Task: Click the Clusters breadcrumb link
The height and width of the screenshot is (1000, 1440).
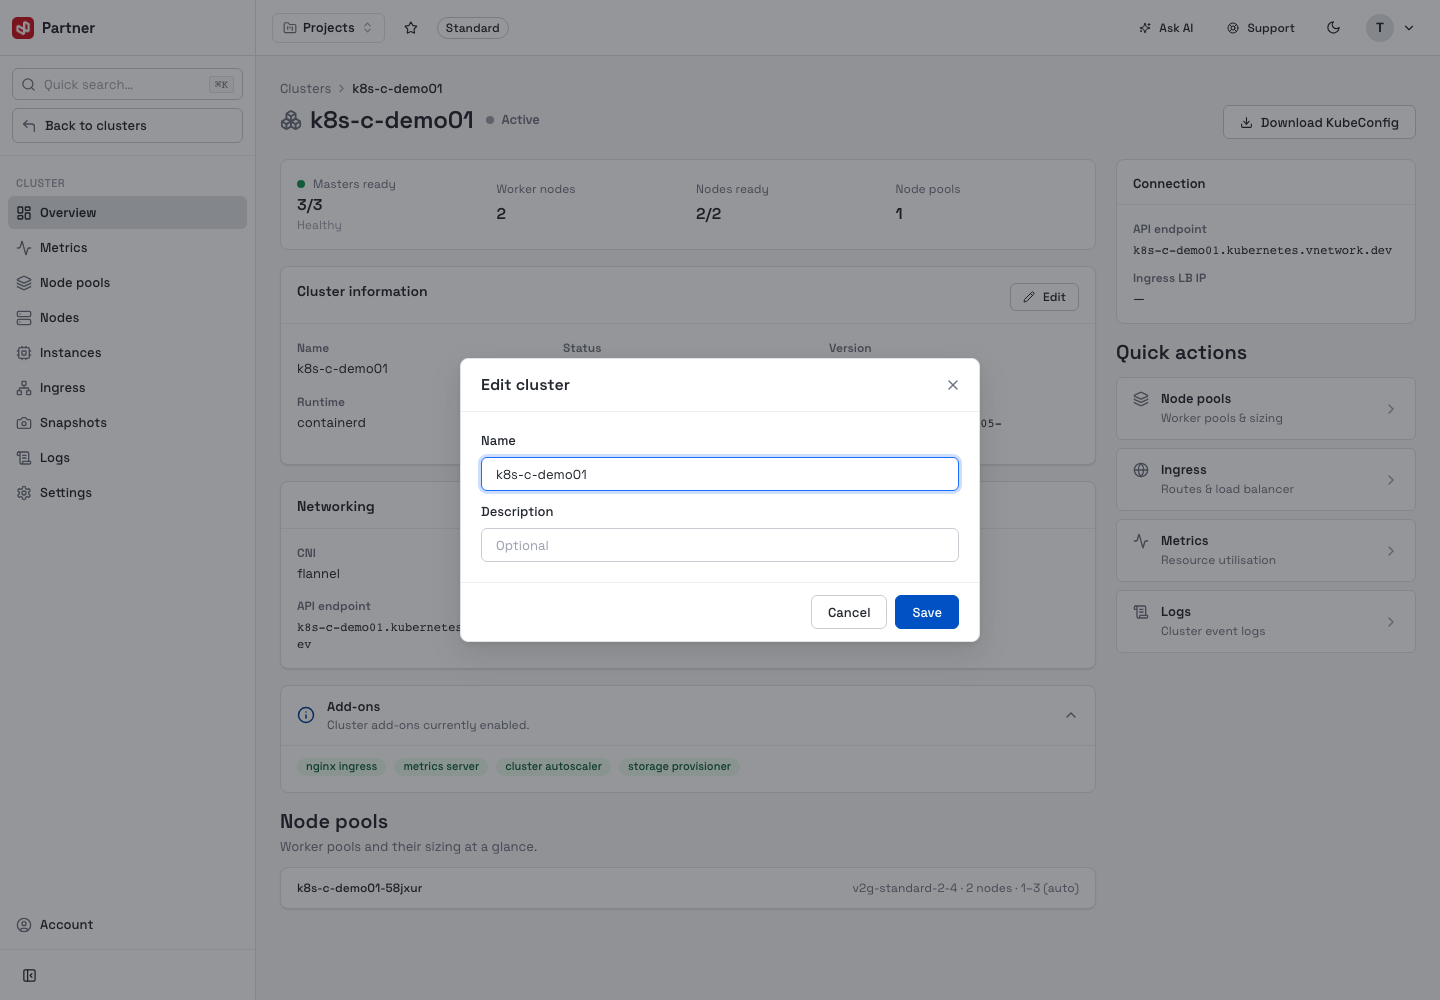Action: [x=305, y=88]
